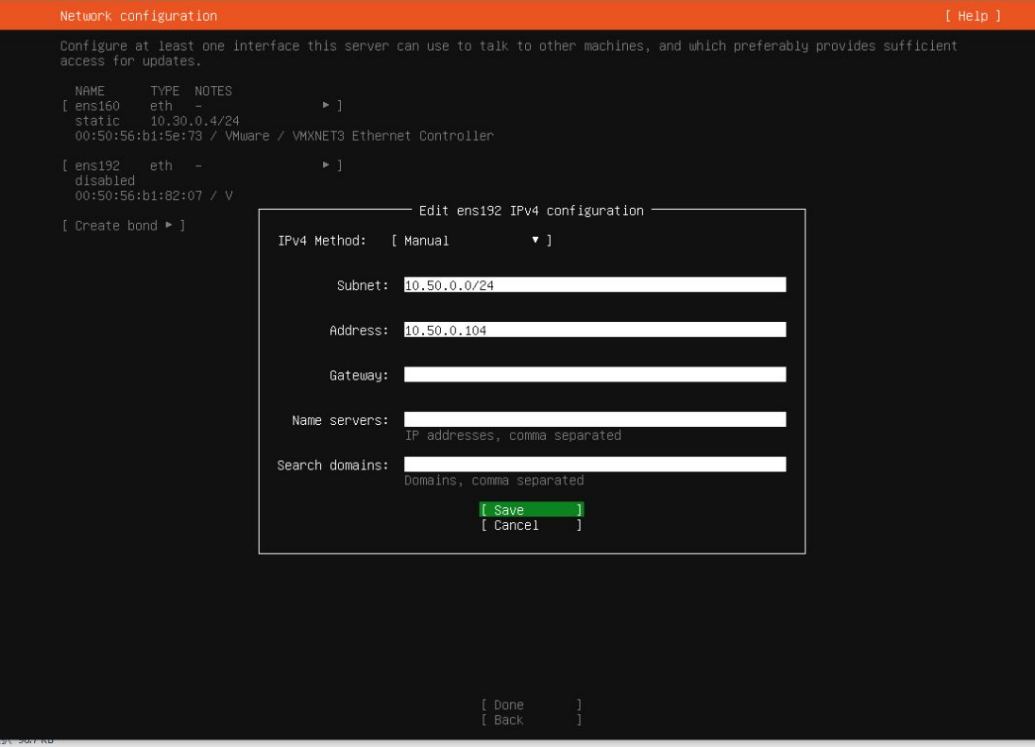Focus the Subnet input field
Screen dimensions: 1035x747
pos(594,285)
